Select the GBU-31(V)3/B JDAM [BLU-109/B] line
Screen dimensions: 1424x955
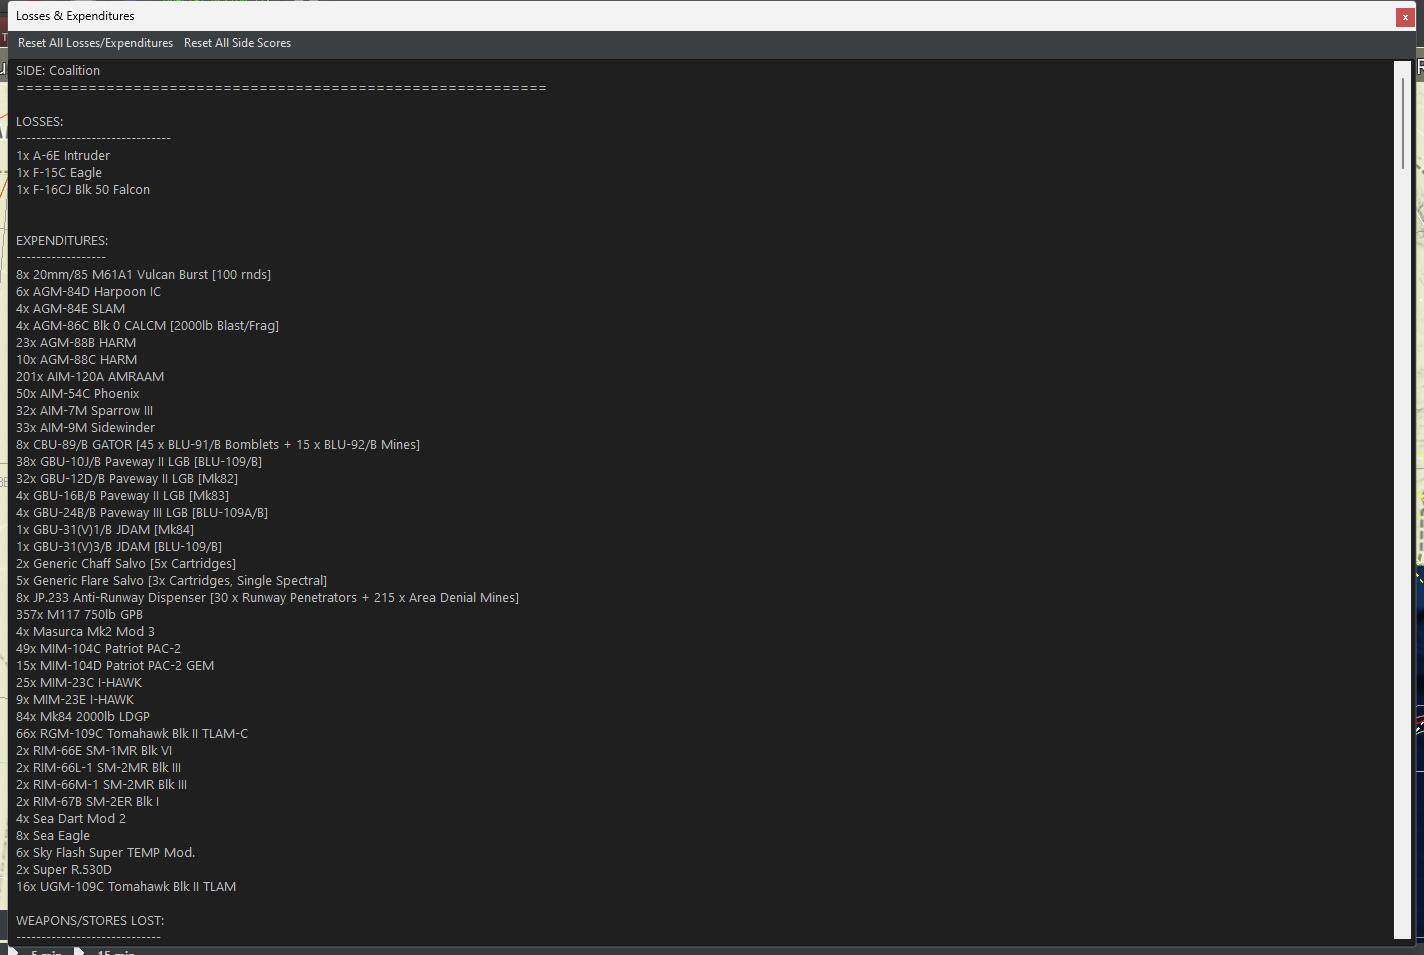coord(119,547)
